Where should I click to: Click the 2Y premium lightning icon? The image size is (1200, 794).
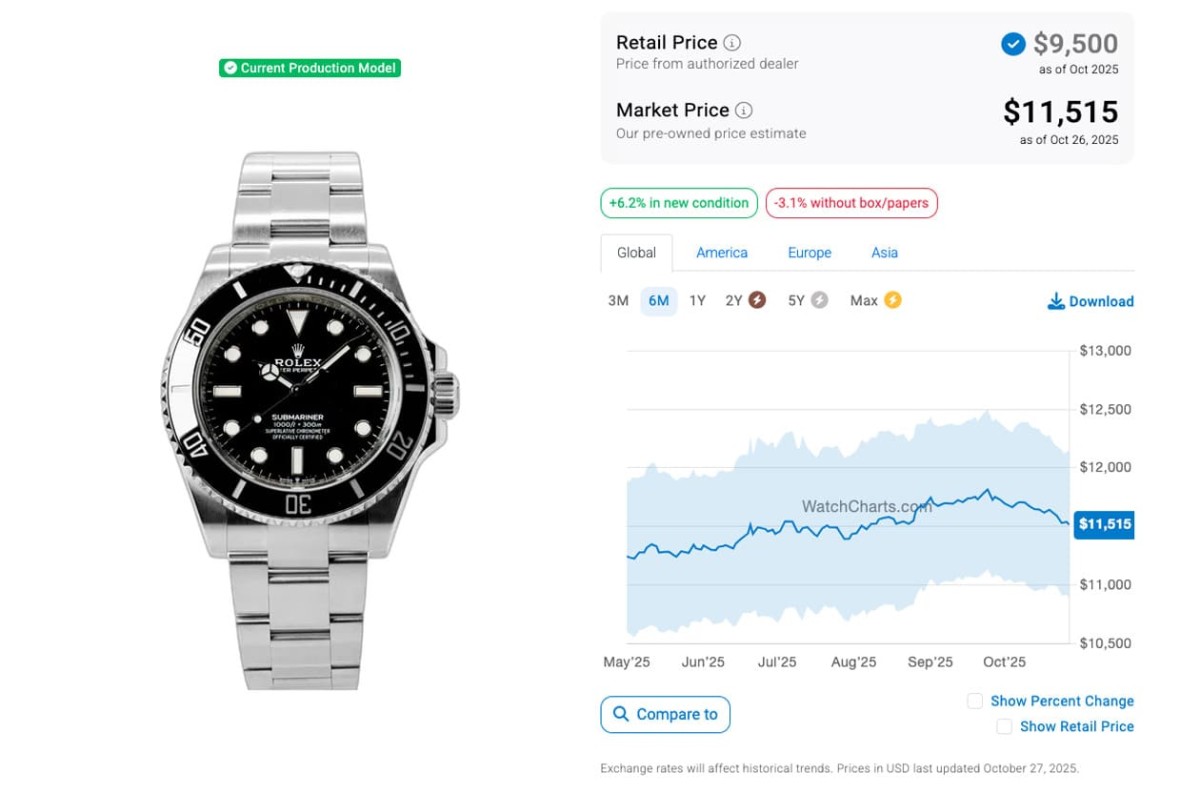coord(757,300)
